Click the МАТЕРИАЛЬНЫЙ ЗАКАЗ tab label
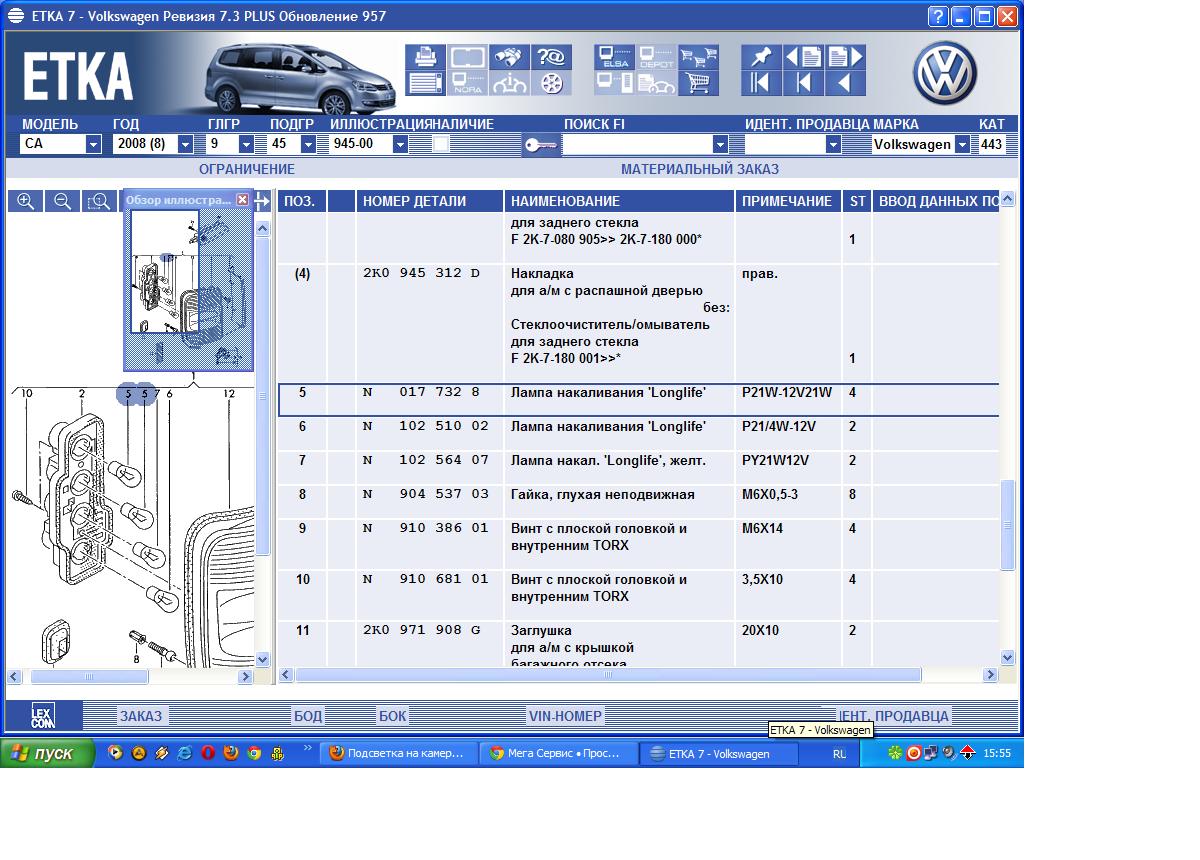This screenshot has height=860, width=1200. pyautogui.click(x=700, y=169)
